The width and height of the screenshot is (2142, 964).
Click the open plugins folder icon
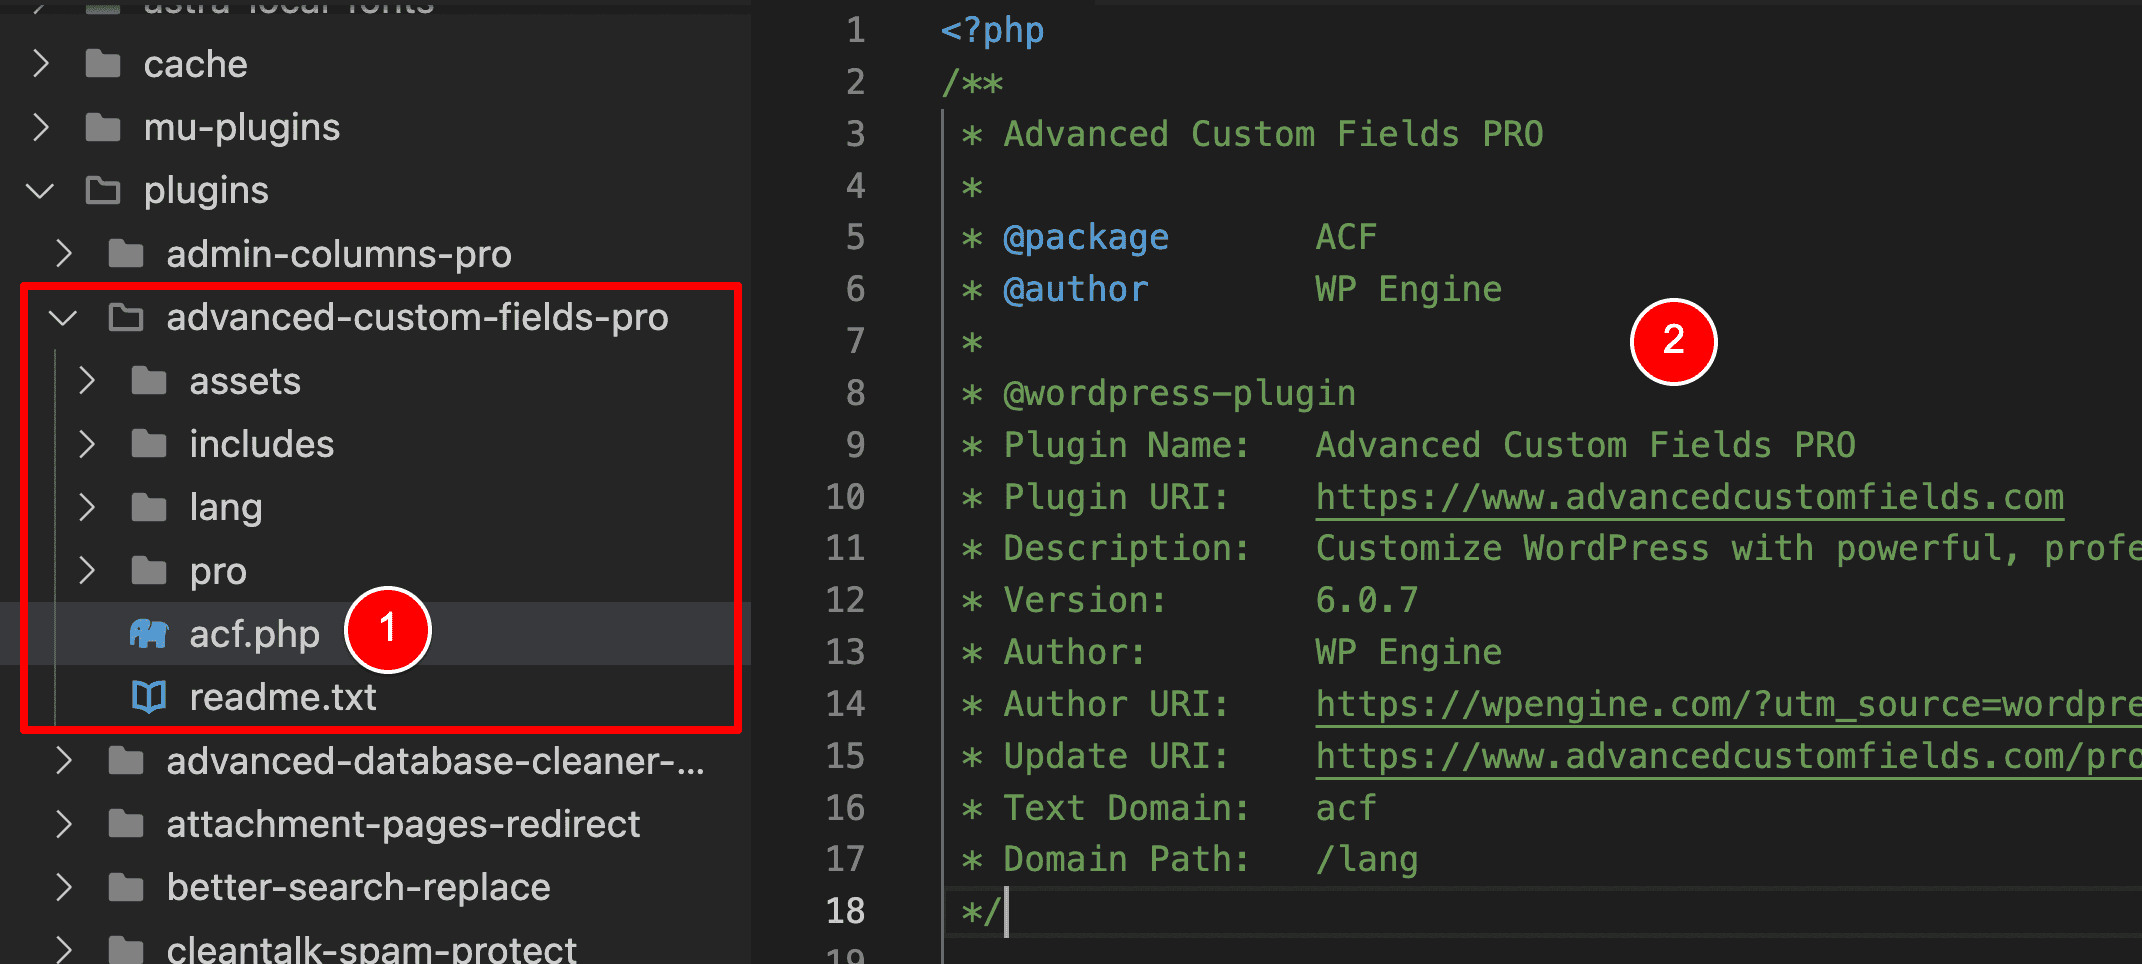(x=103, y=190)
